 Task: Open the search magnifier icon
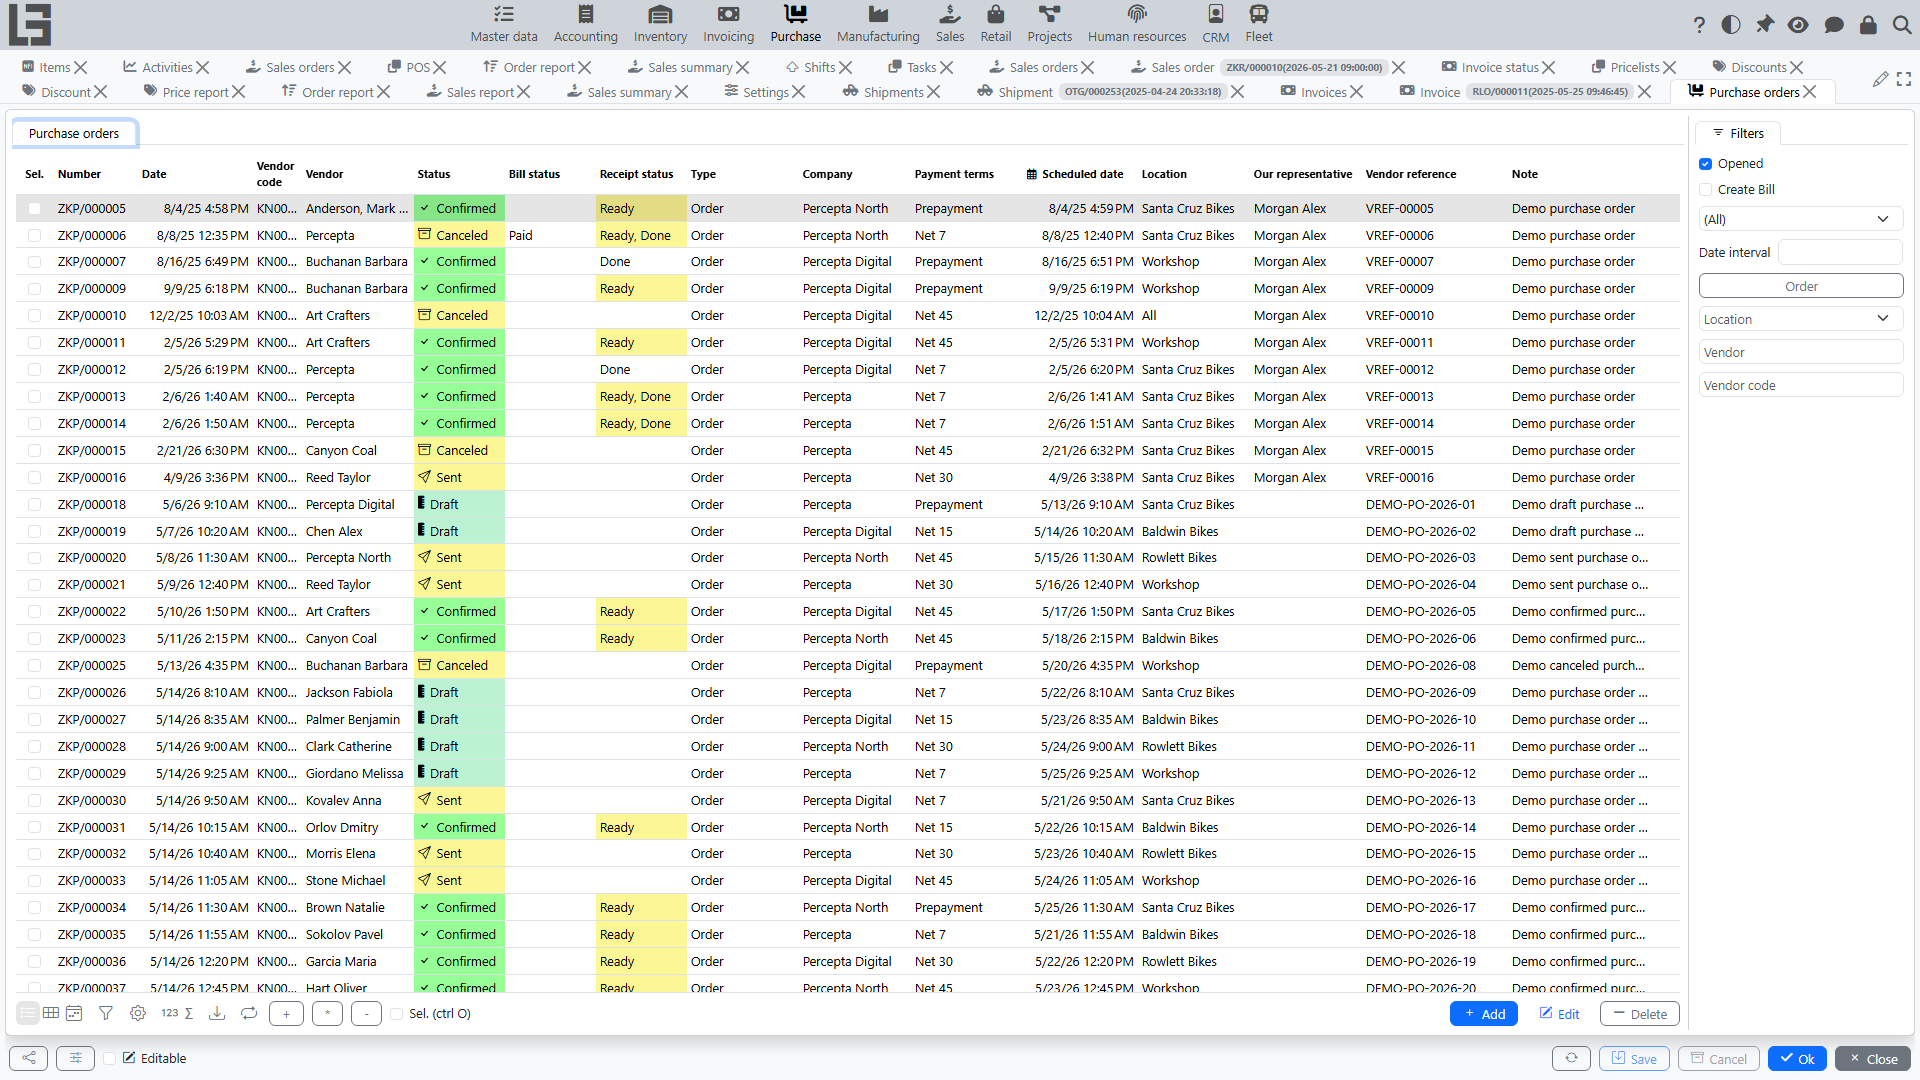[x=1902, y=25]
